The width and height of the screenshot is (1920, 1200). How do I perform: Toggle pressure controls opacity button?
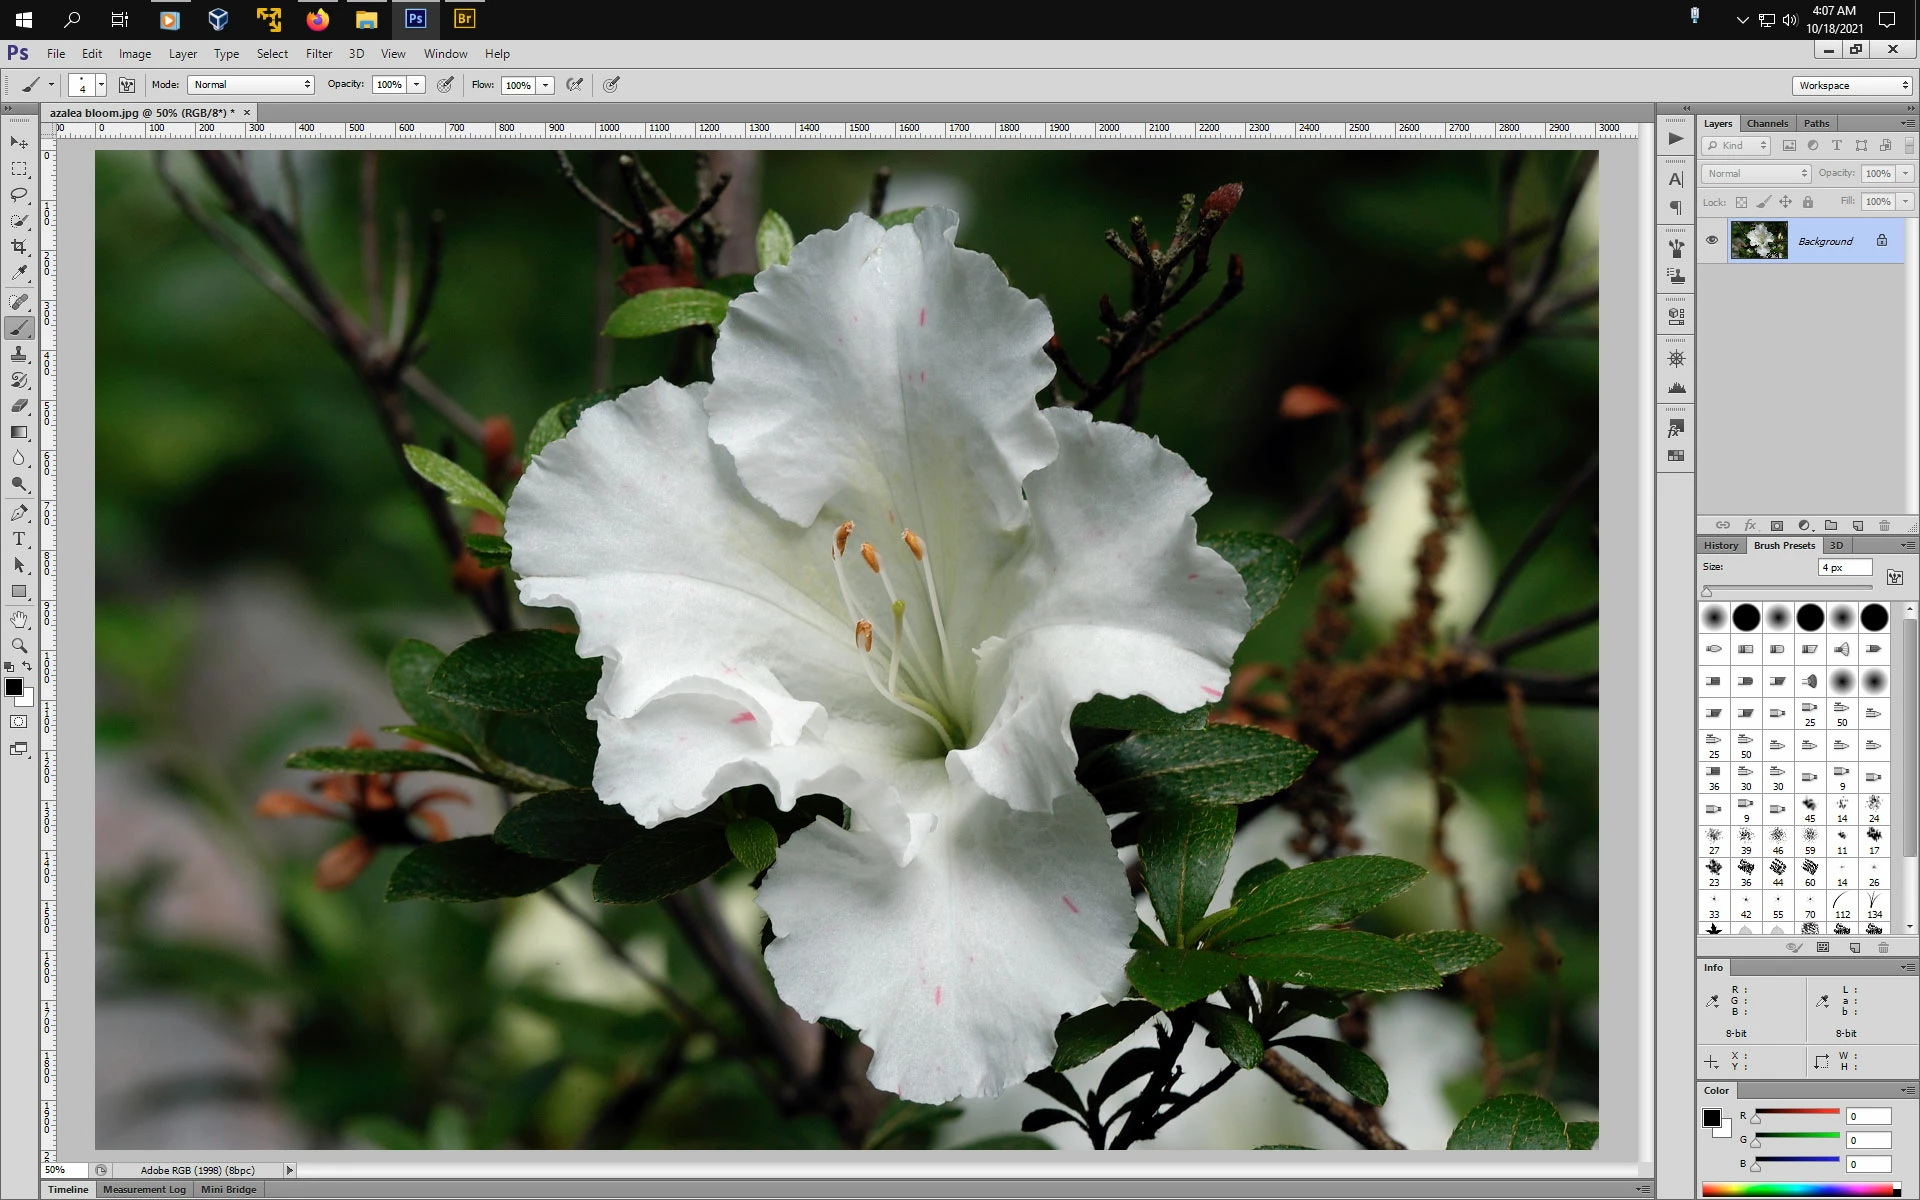[446, 85]
